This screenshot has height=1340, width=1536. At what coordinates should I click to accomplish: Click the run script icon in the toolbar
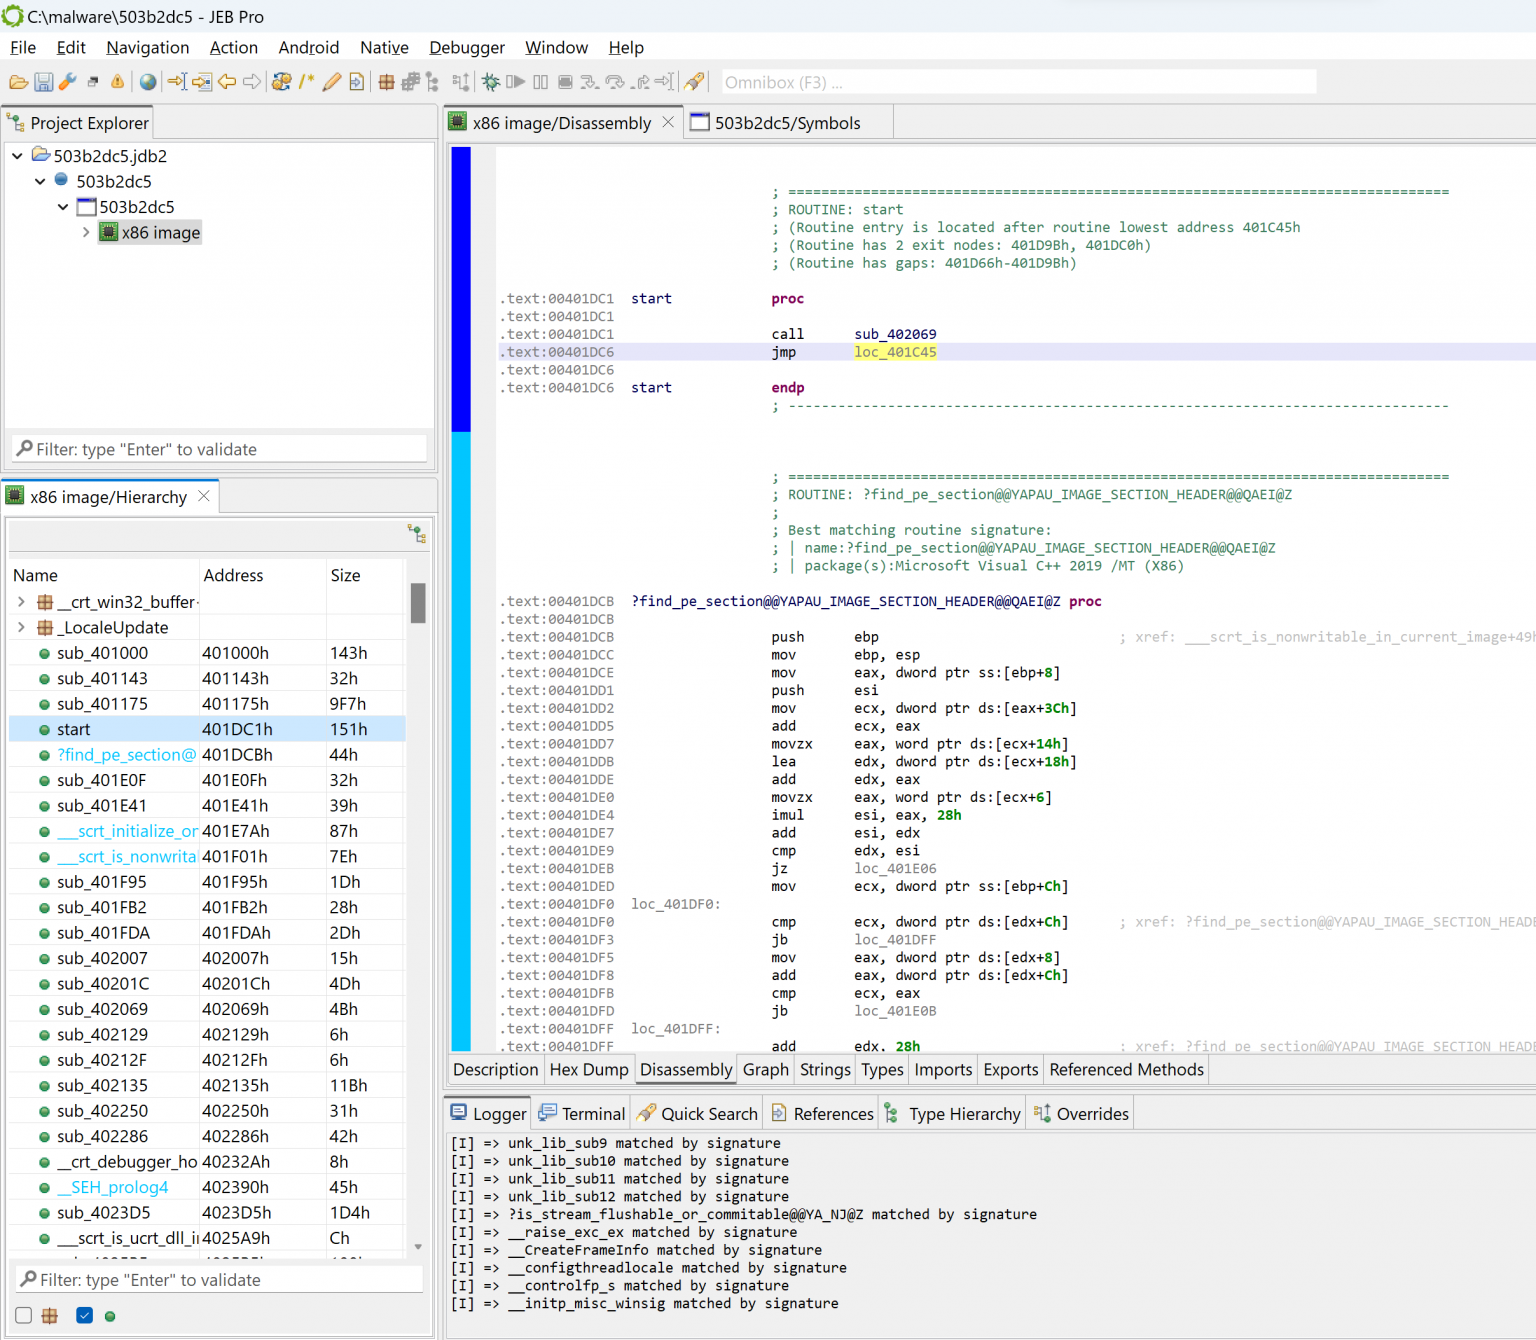coord(356,82)
